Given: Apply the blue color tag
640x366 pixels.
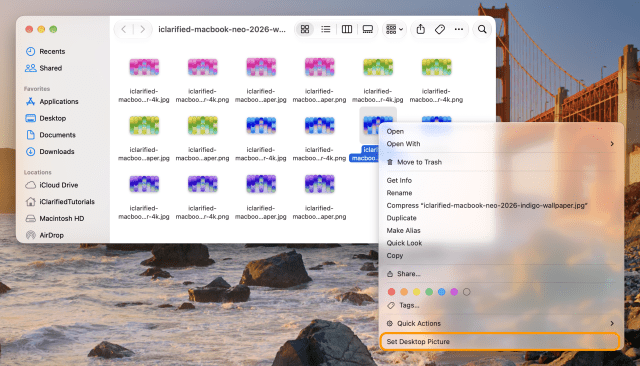Looking at the screenshot, I should pyautogui.click(x=442, y=292).
